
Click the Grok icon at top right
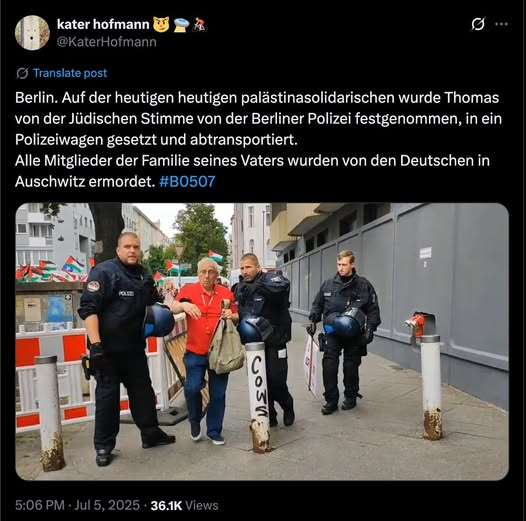point(478,24)
